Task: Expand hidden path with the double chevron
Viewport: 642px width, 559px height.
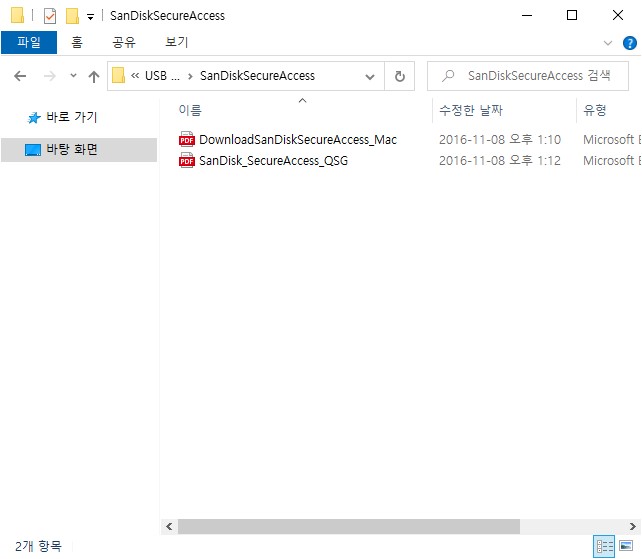Action: click(x=135, y=76)
